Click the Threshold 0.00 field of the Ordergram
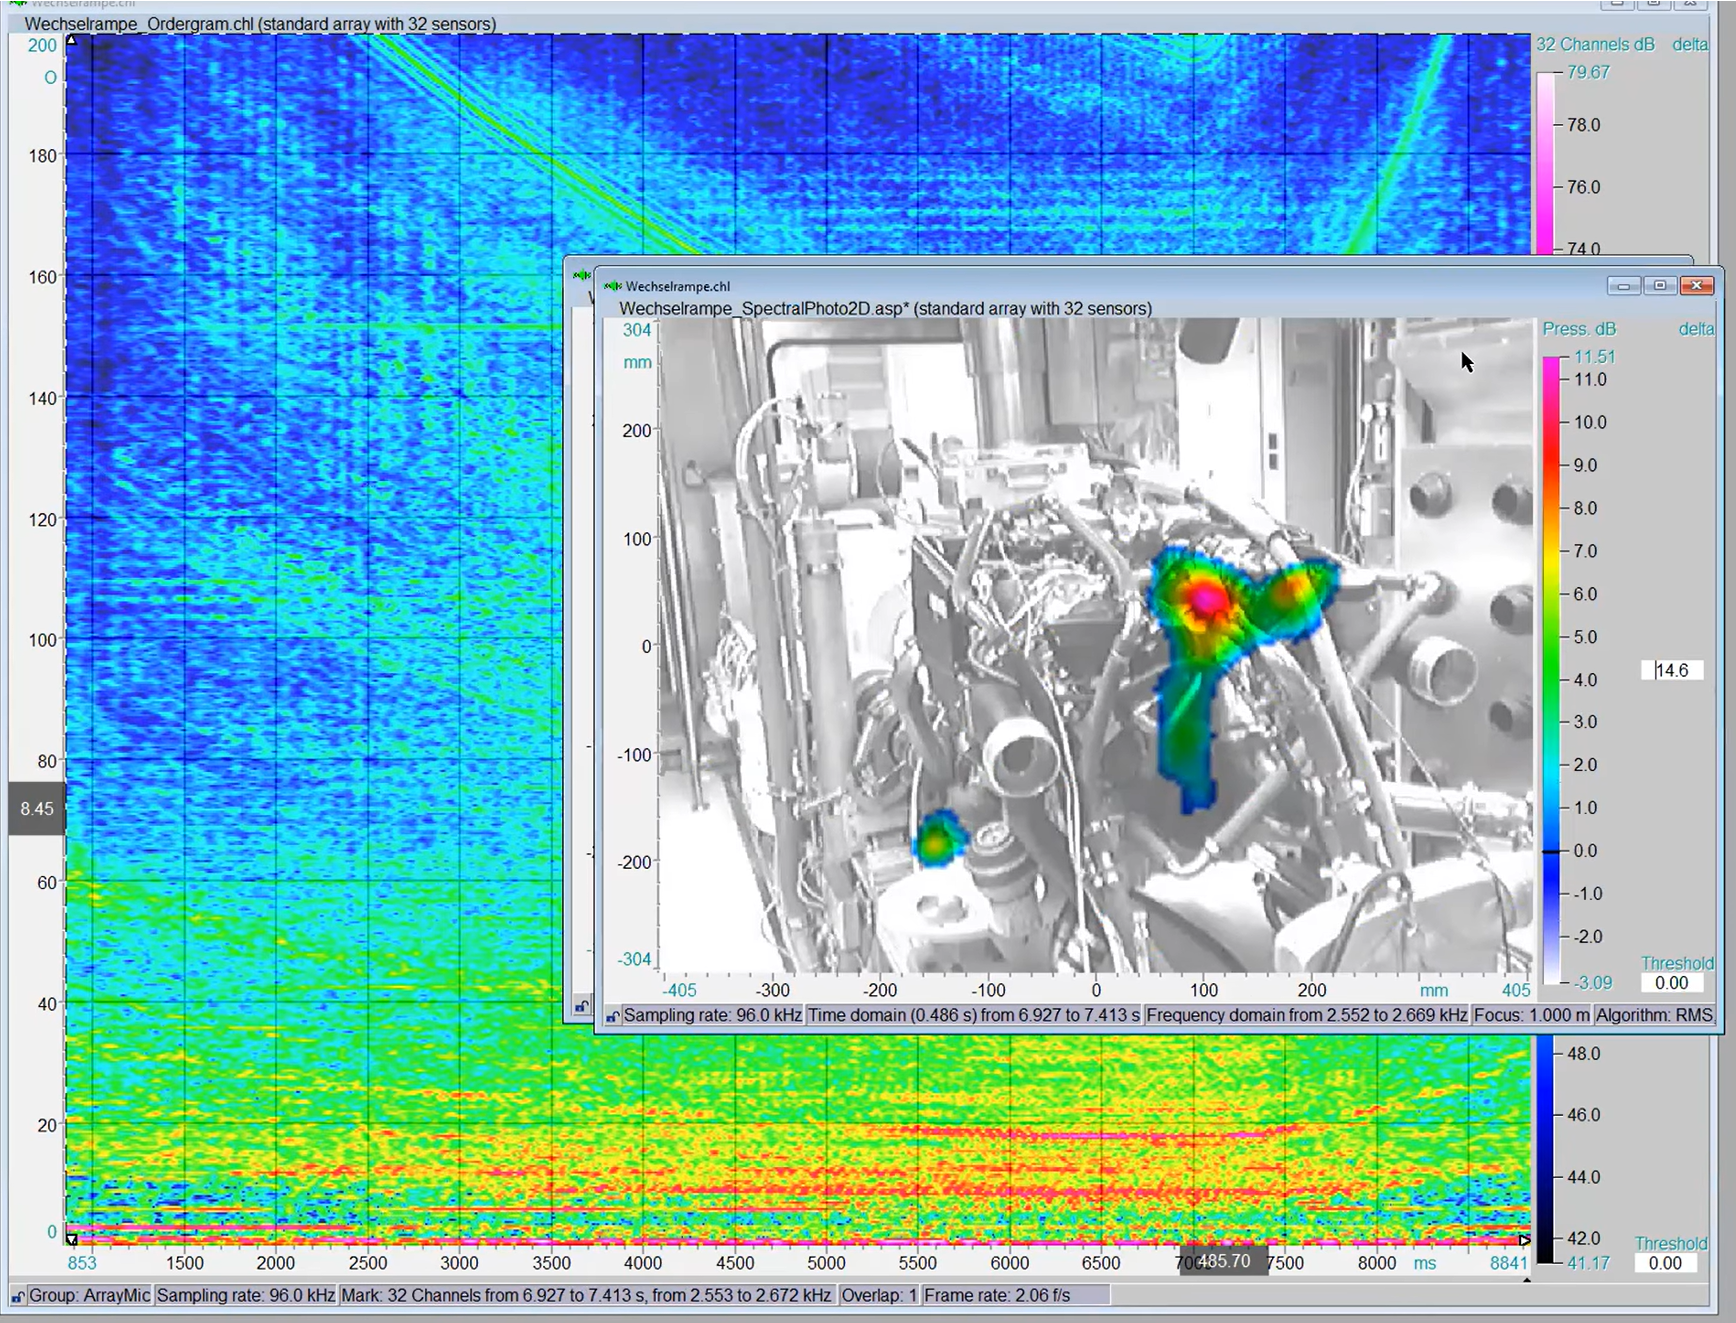The image size is (1736, 1323). 1666,1263
